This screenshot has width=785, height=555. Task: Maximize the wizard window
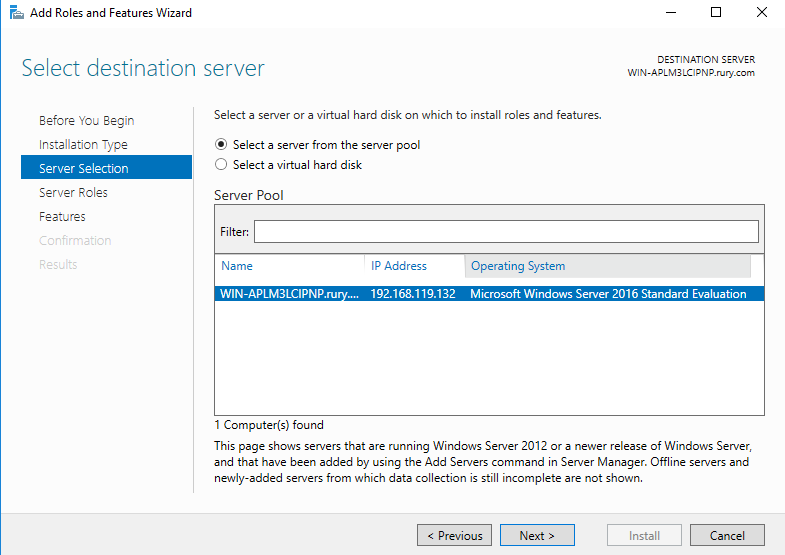pos(716,12)
